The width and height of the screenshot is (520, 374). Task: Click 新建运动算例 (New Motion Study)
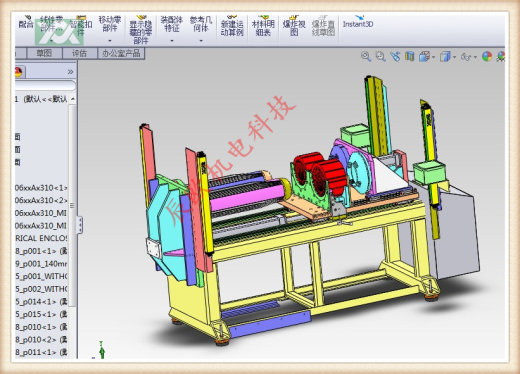click(x=232, y=27)
